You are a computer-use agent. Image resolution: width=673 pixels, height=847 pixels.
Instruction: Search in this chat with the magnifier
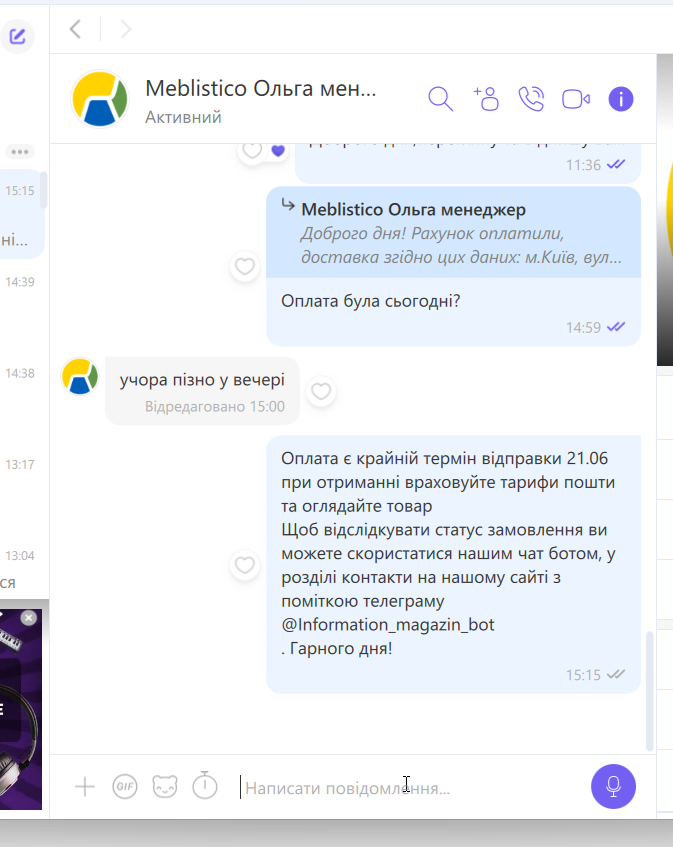pos(441,99)
